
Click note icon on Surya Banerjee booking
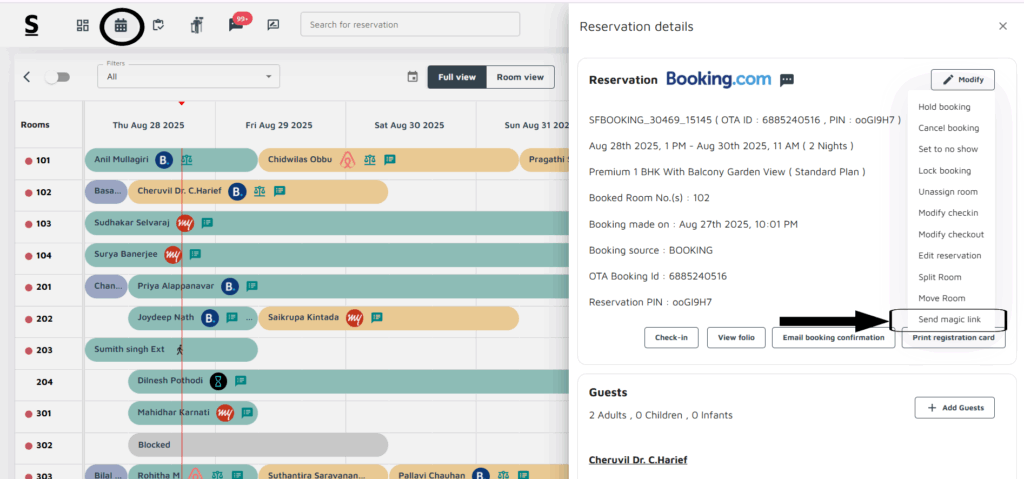click(195, 254)
